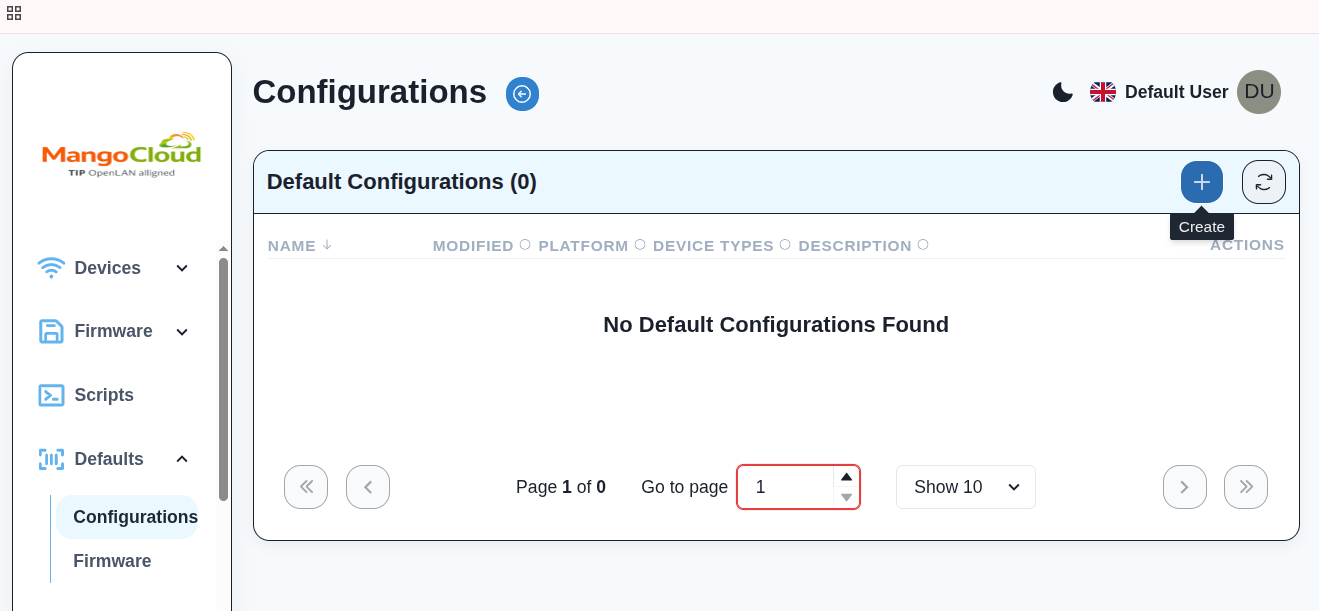Jump to the first page with double-arrow button
1319x611 pixels.
pyautogui.click(x=306, y=487)
